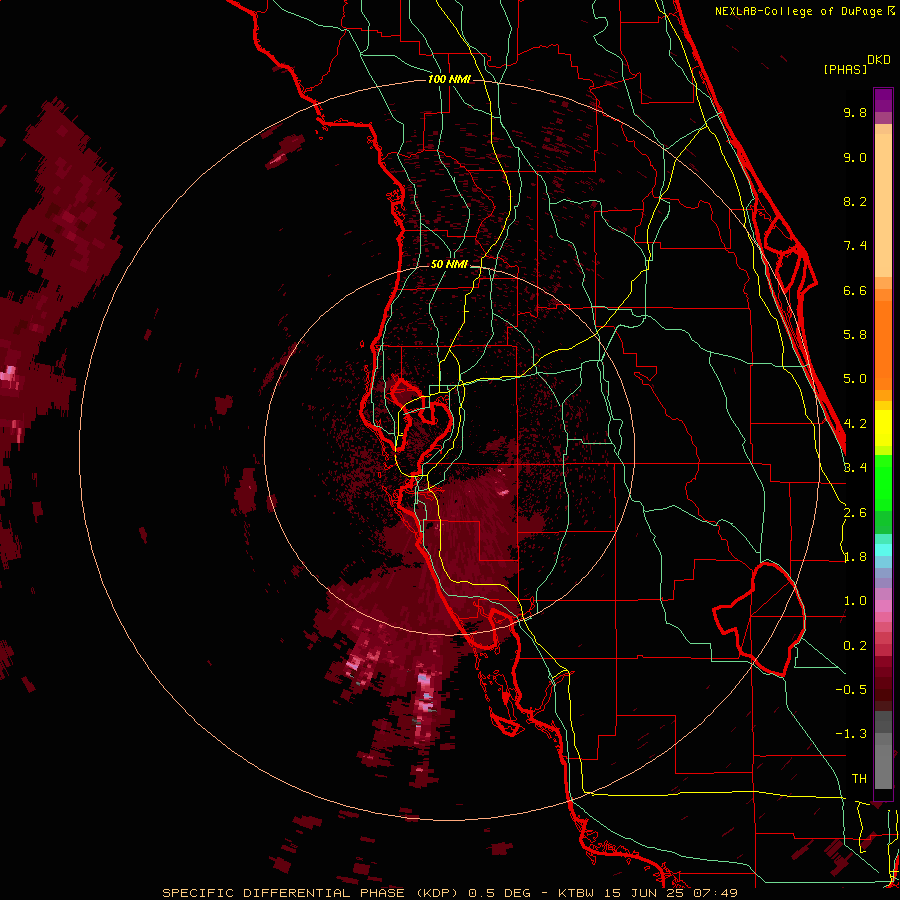
Task: Select the 100 NMI range ring label
Action: point(449,79)
